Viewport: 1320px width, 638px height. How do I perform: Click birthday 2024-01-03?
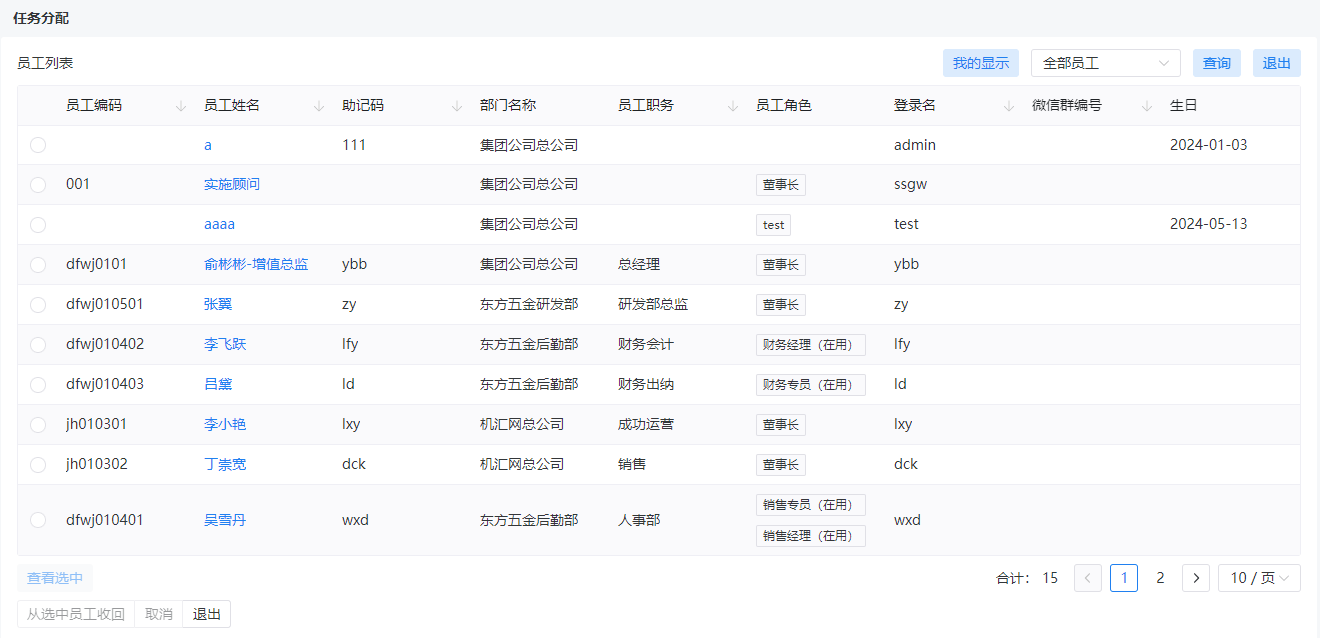(x=1209, y=145)
